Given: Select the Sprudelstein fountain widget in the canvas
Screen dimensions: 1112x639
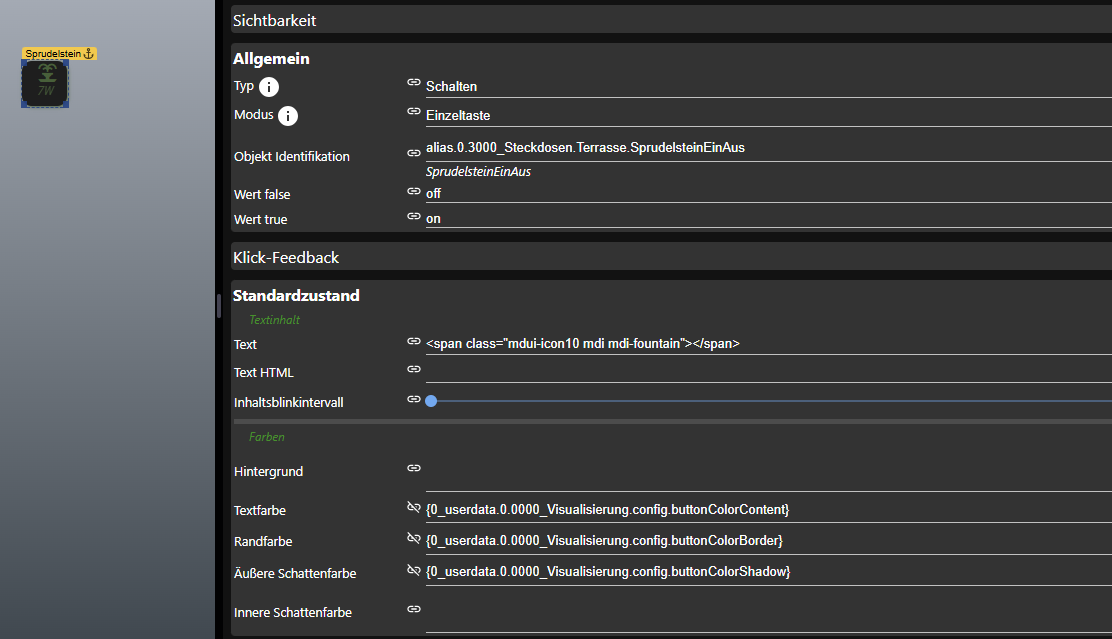Looking at the screenshot, I should click(45, 84).
